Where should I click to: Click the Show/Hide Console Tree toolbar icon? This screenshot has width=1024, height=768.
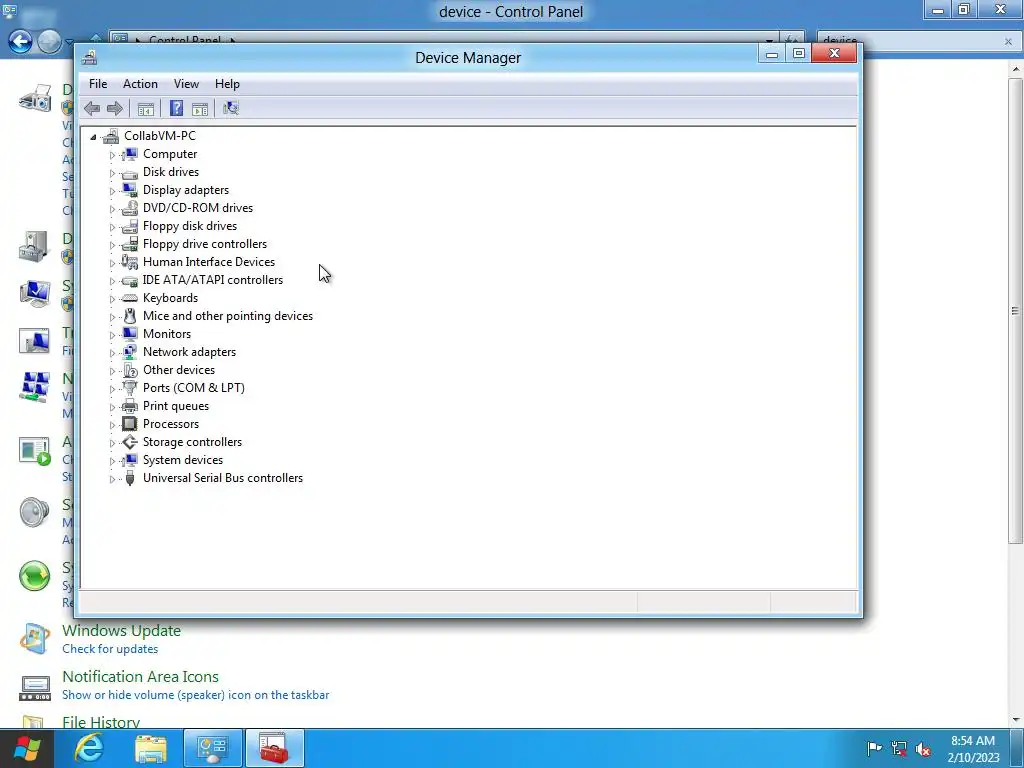(146, 109)
